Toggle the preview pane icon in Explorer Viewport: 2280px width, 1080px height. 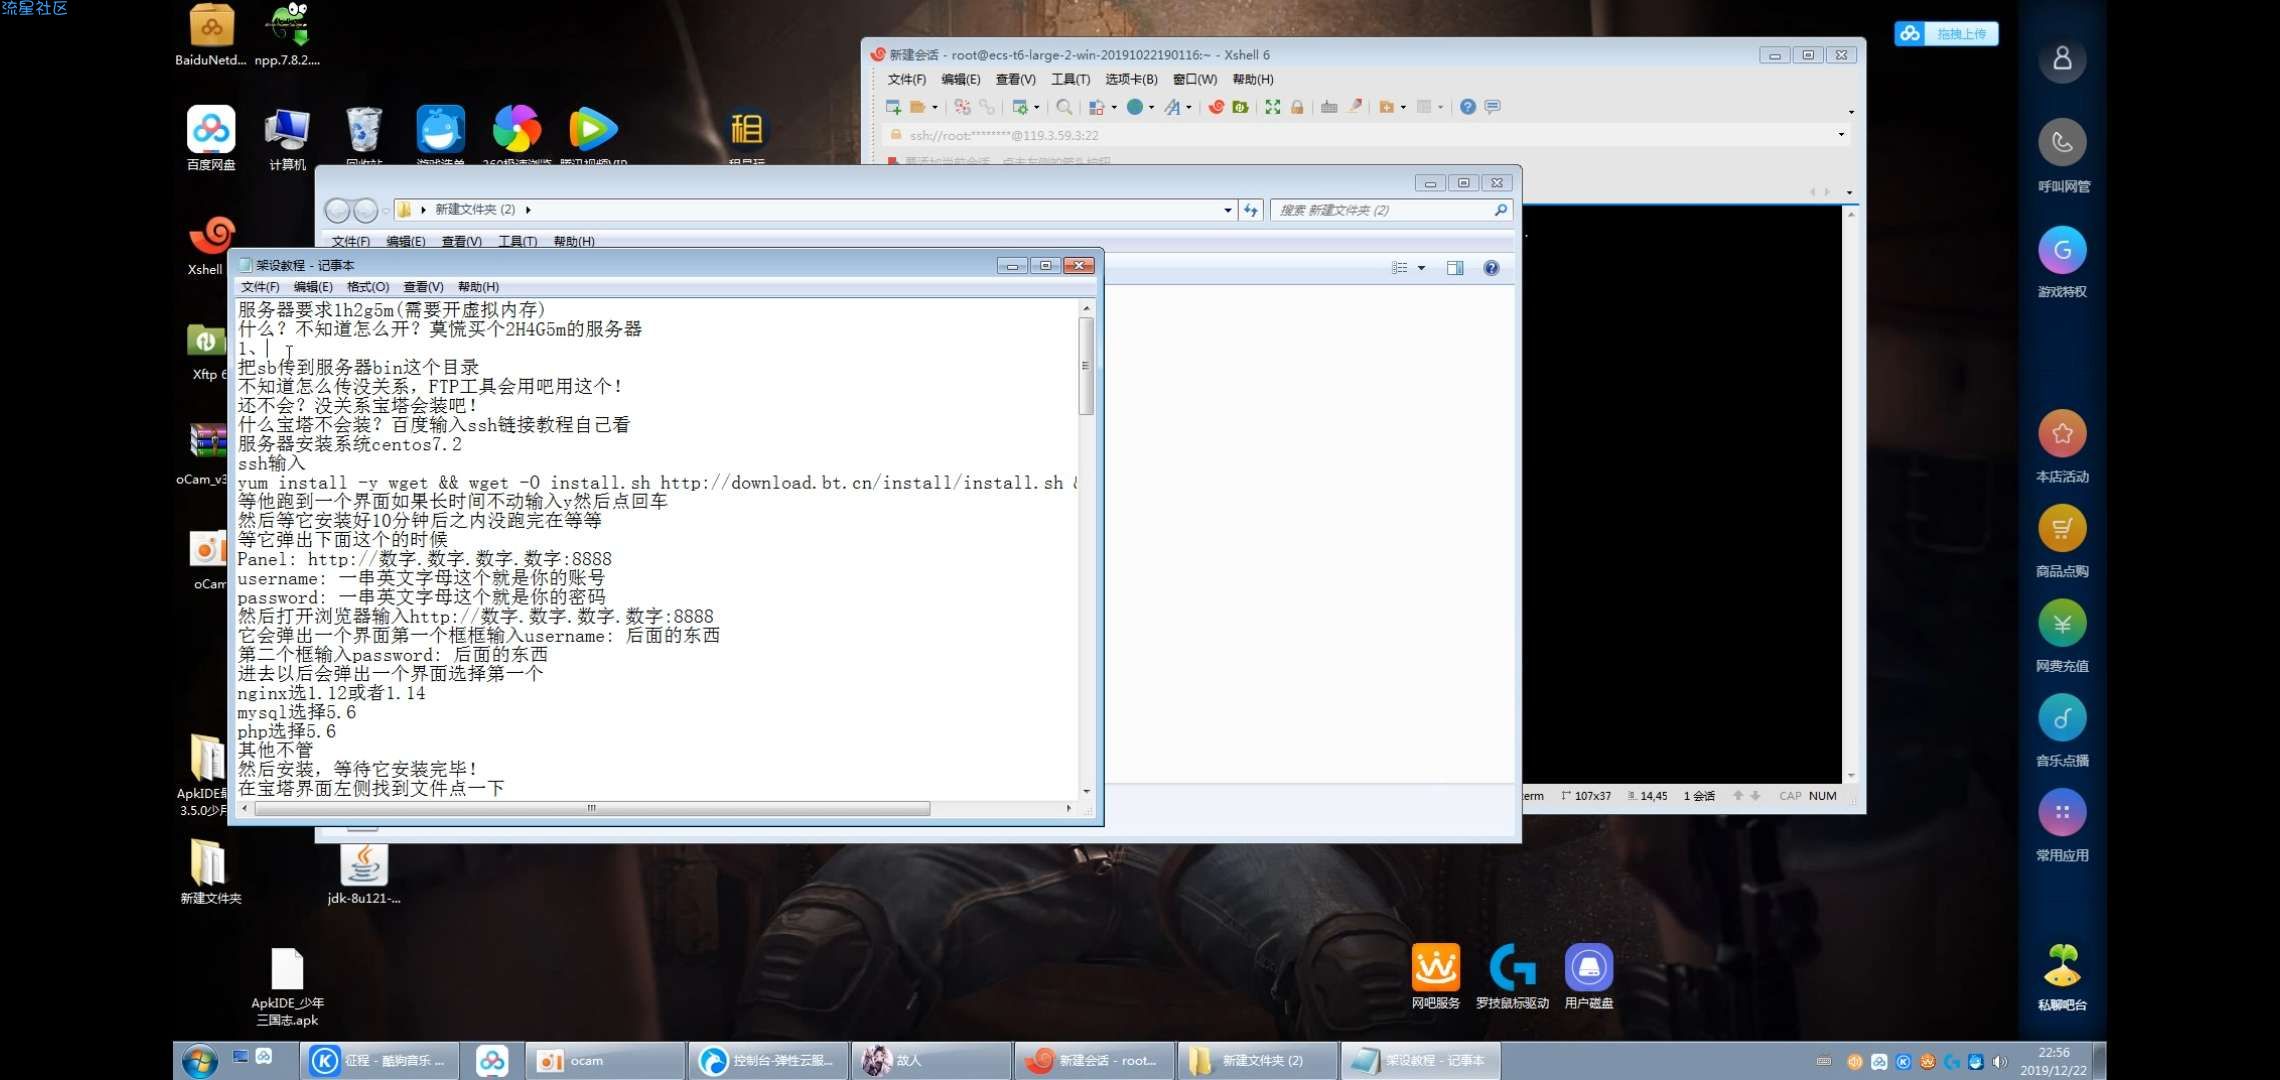point(1455,268)
